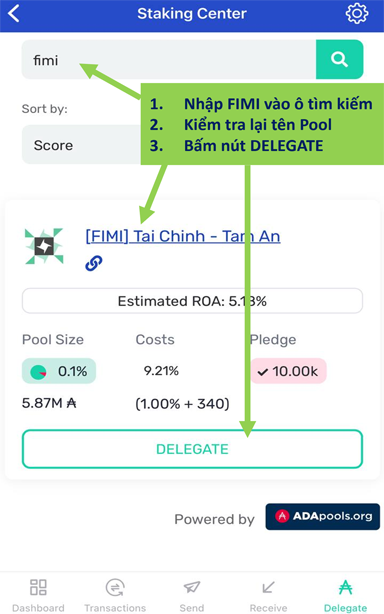Tap the 10.00k pledge badge

[288, 371]
